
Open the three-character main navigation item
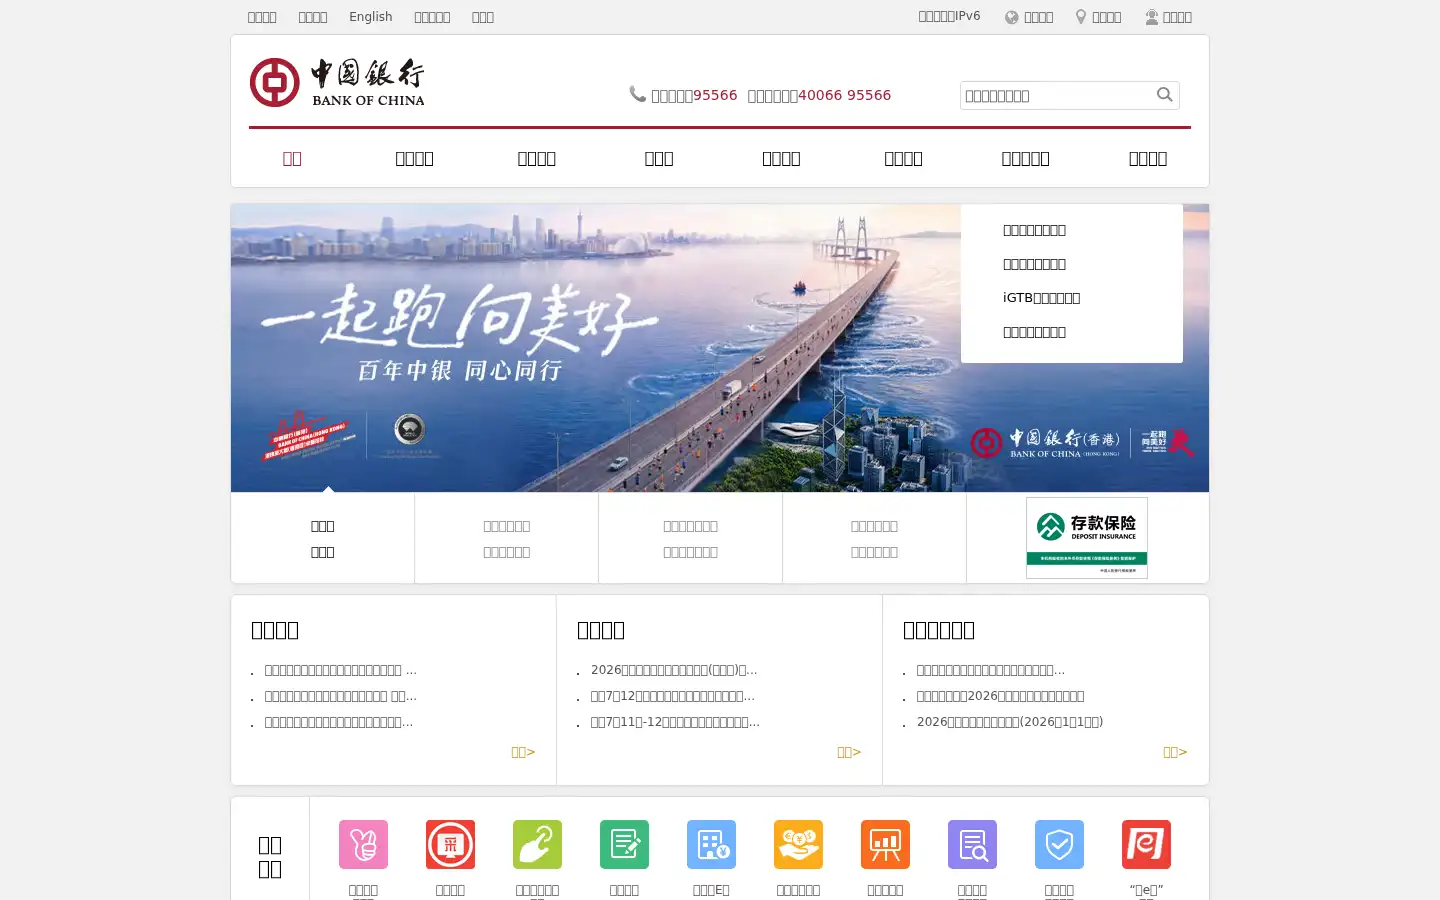(659, 158)
